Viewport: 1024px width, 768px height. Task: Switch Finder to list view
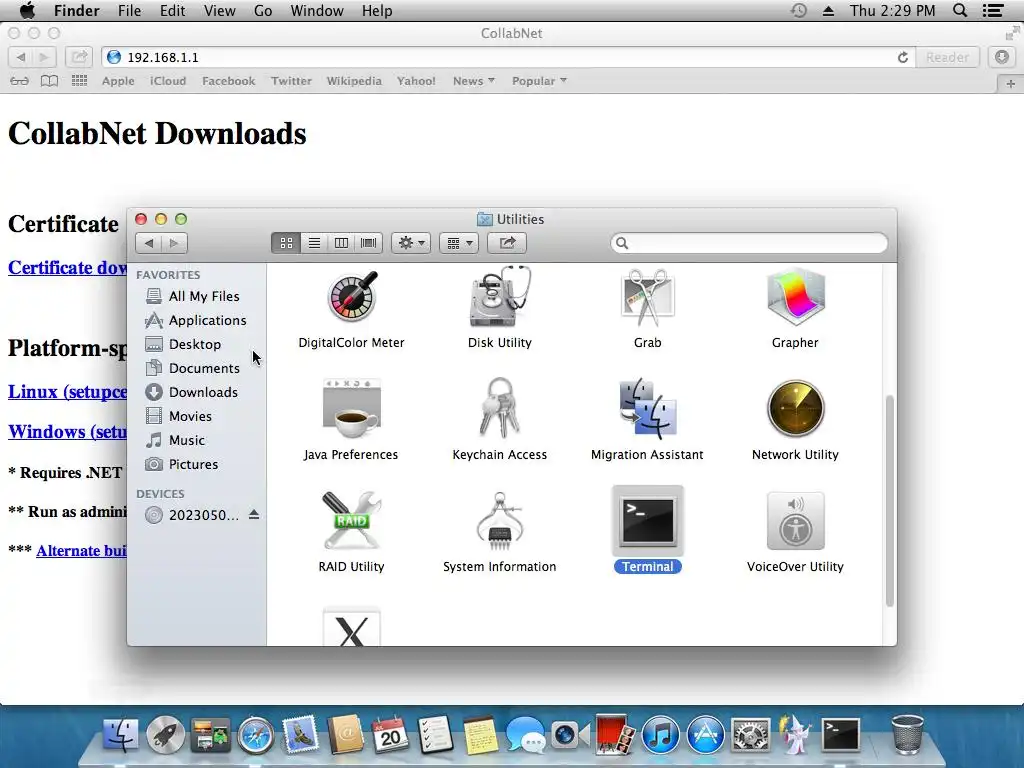coord(314,243)
